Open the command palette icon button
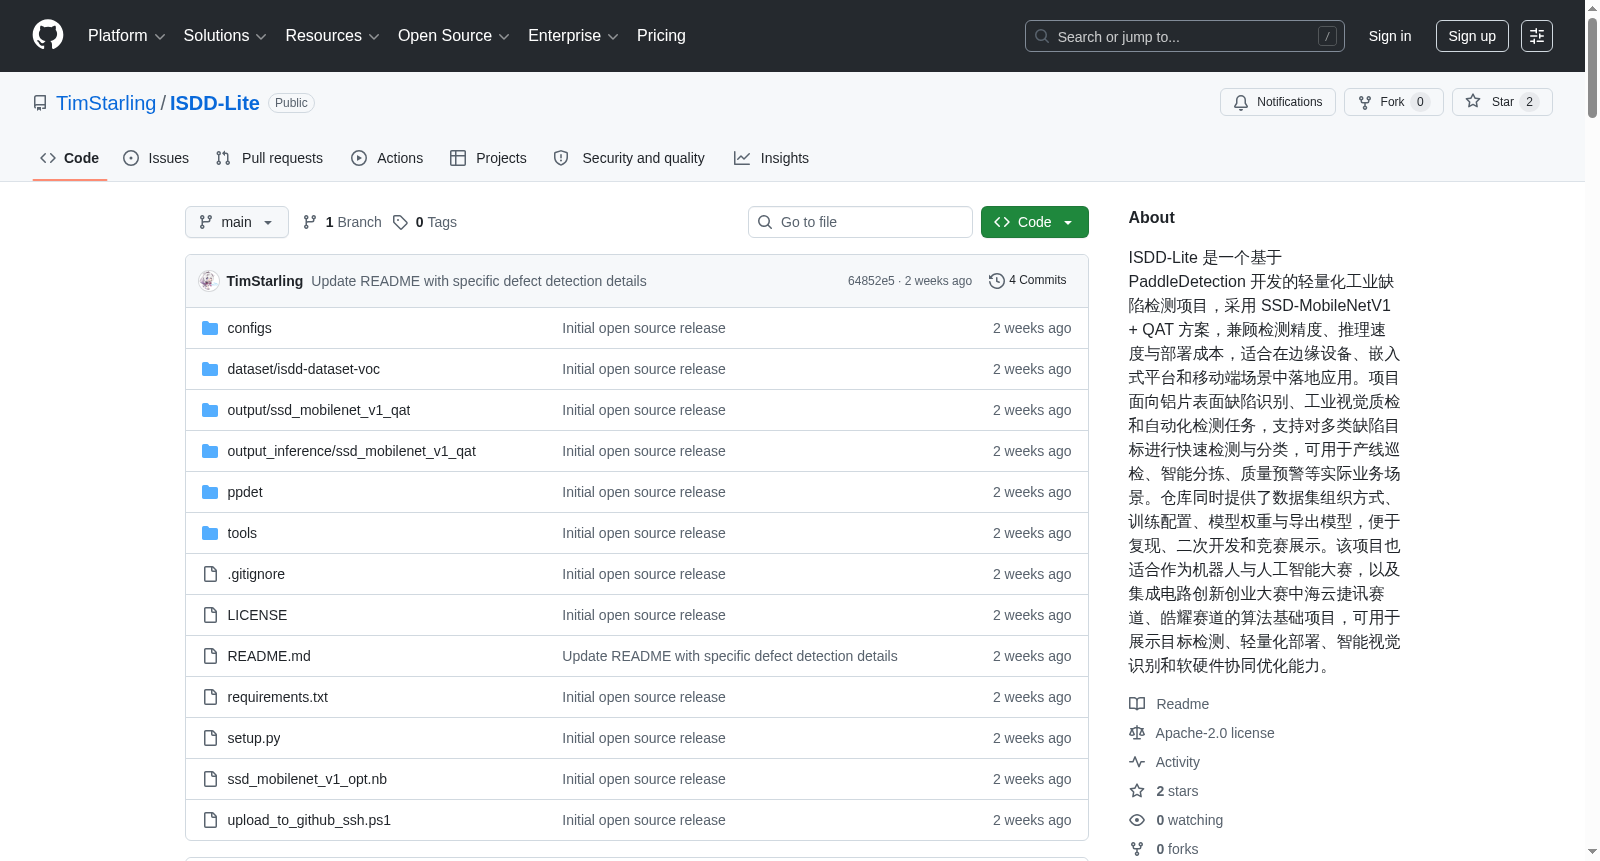This screenshot has height=861, width=1600. 1537,36
